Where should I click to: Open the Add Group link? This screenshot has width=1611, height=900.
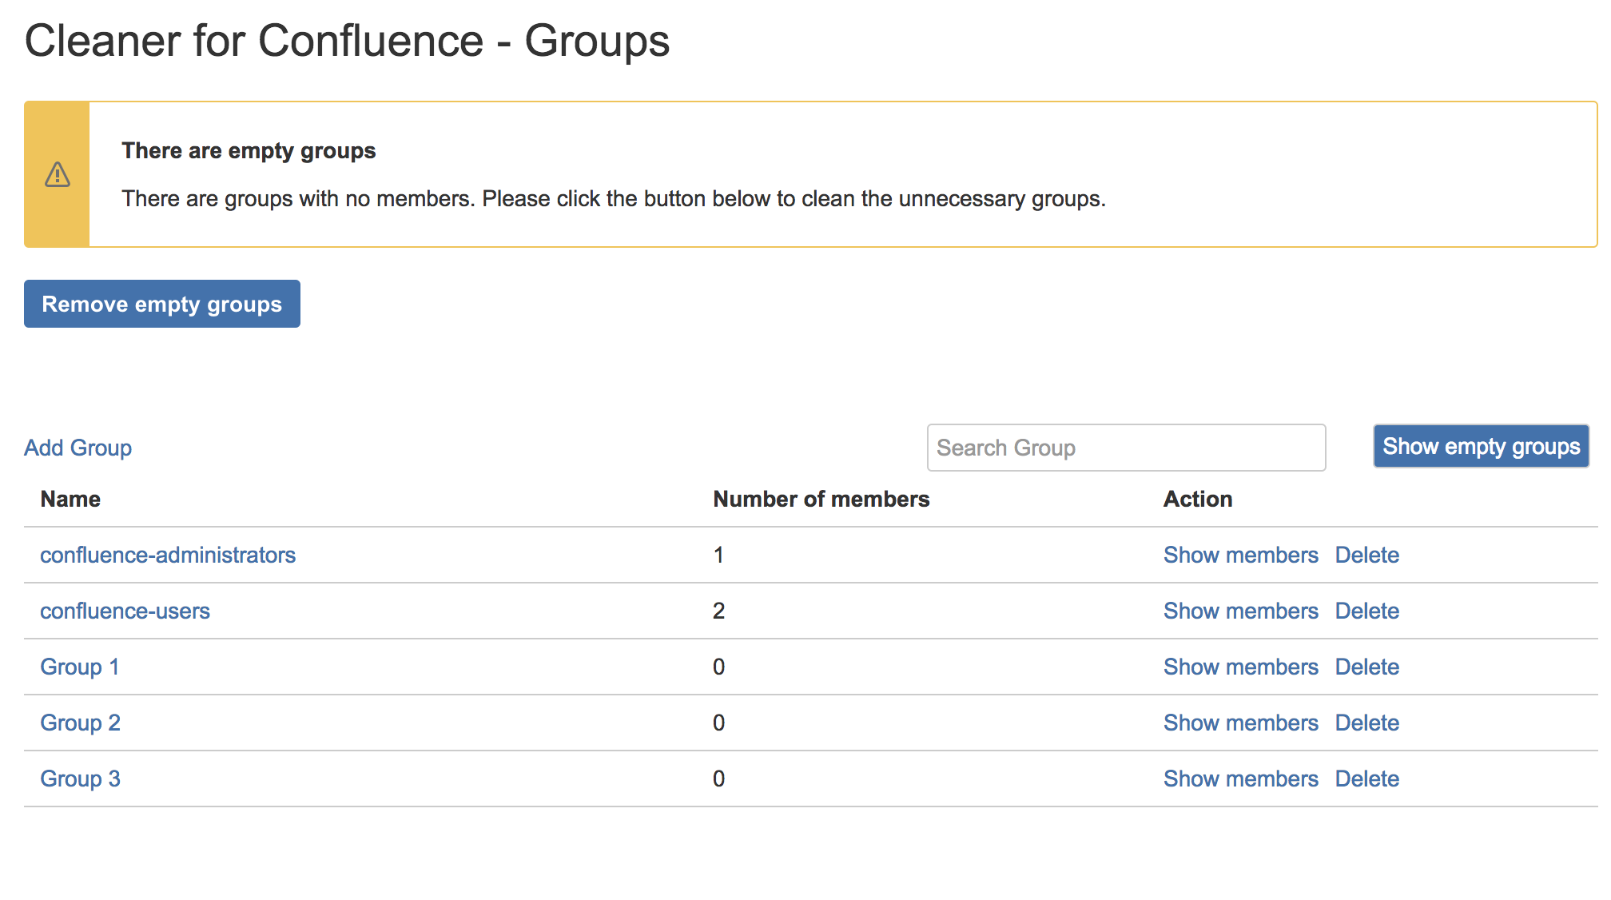tap(78, 448)
